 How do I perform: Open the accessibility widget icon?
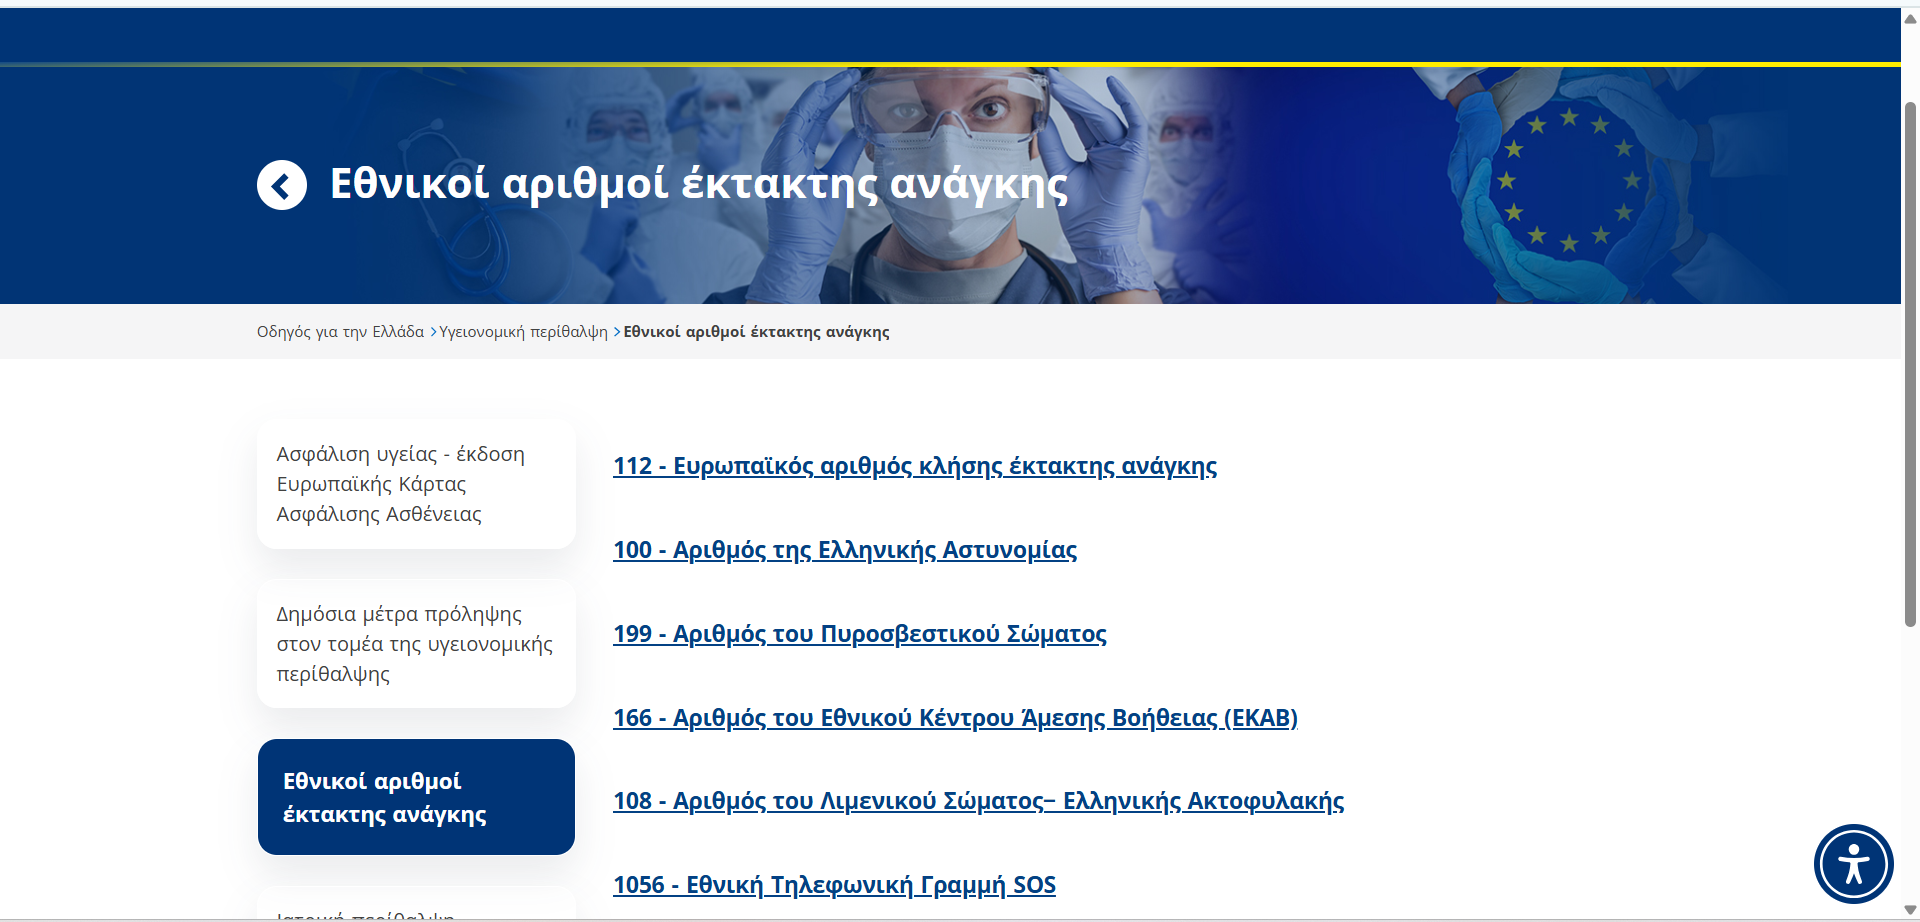pyautogui.click(x=1853, y=863)
